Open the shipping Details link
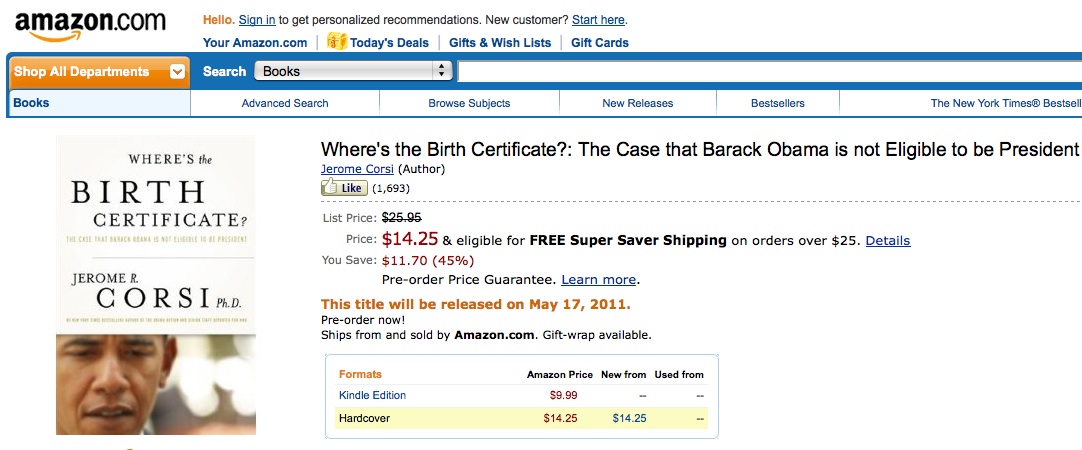Viewport: 1082px width, 450px height. (887, 241)
